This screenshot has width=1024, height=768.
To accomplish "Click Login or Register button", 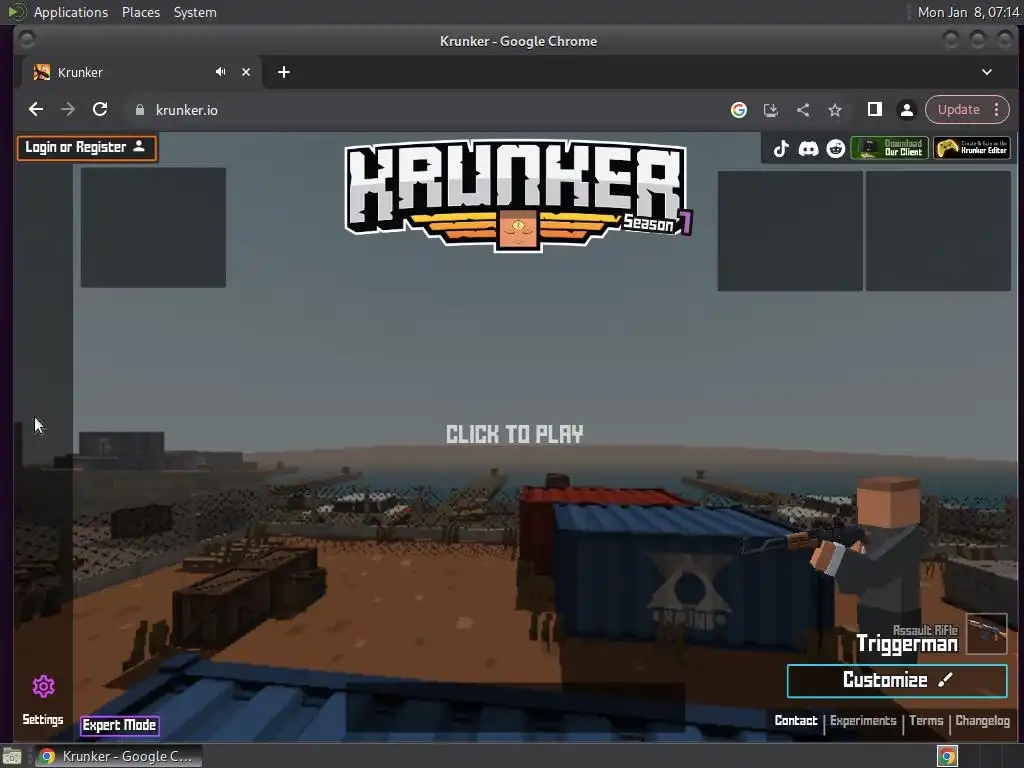I will (86, 148).
